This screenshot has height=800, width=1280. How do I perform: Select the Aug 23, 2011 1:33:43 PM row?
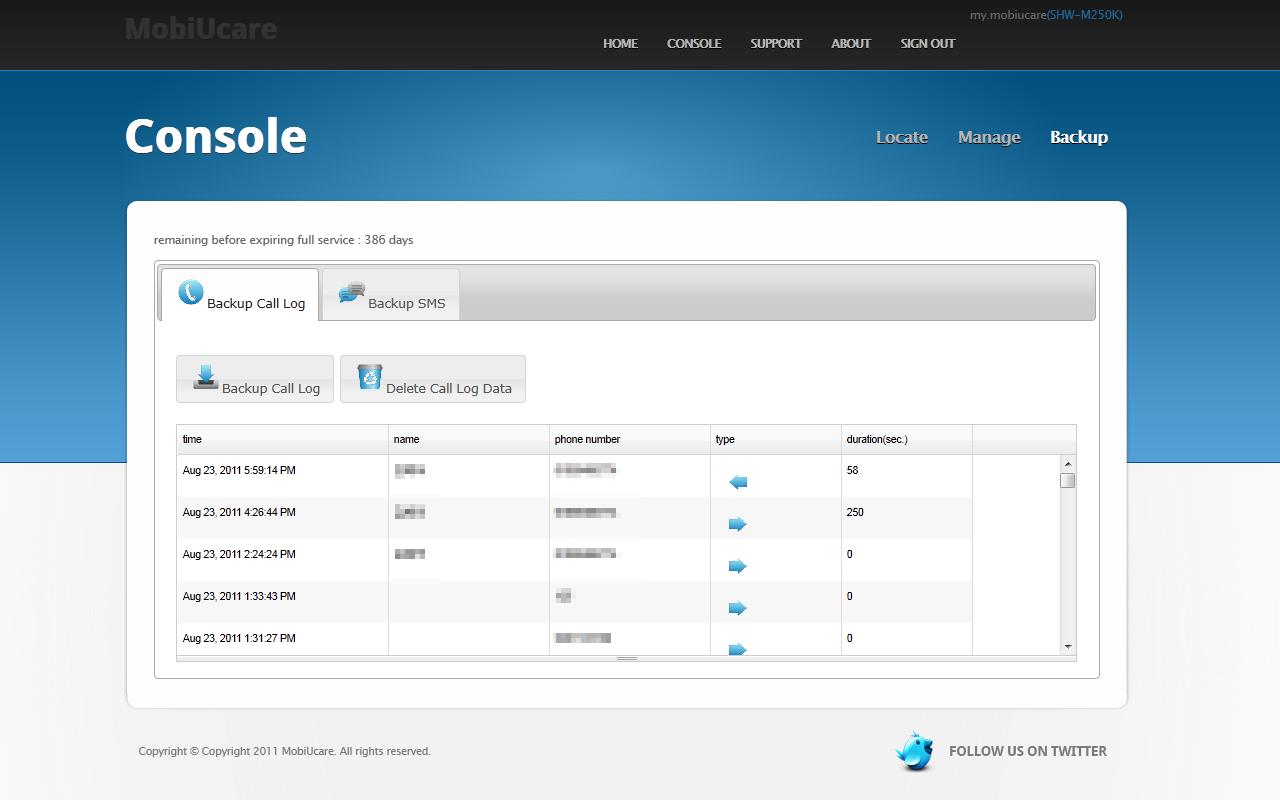click(x=575, y=602)
